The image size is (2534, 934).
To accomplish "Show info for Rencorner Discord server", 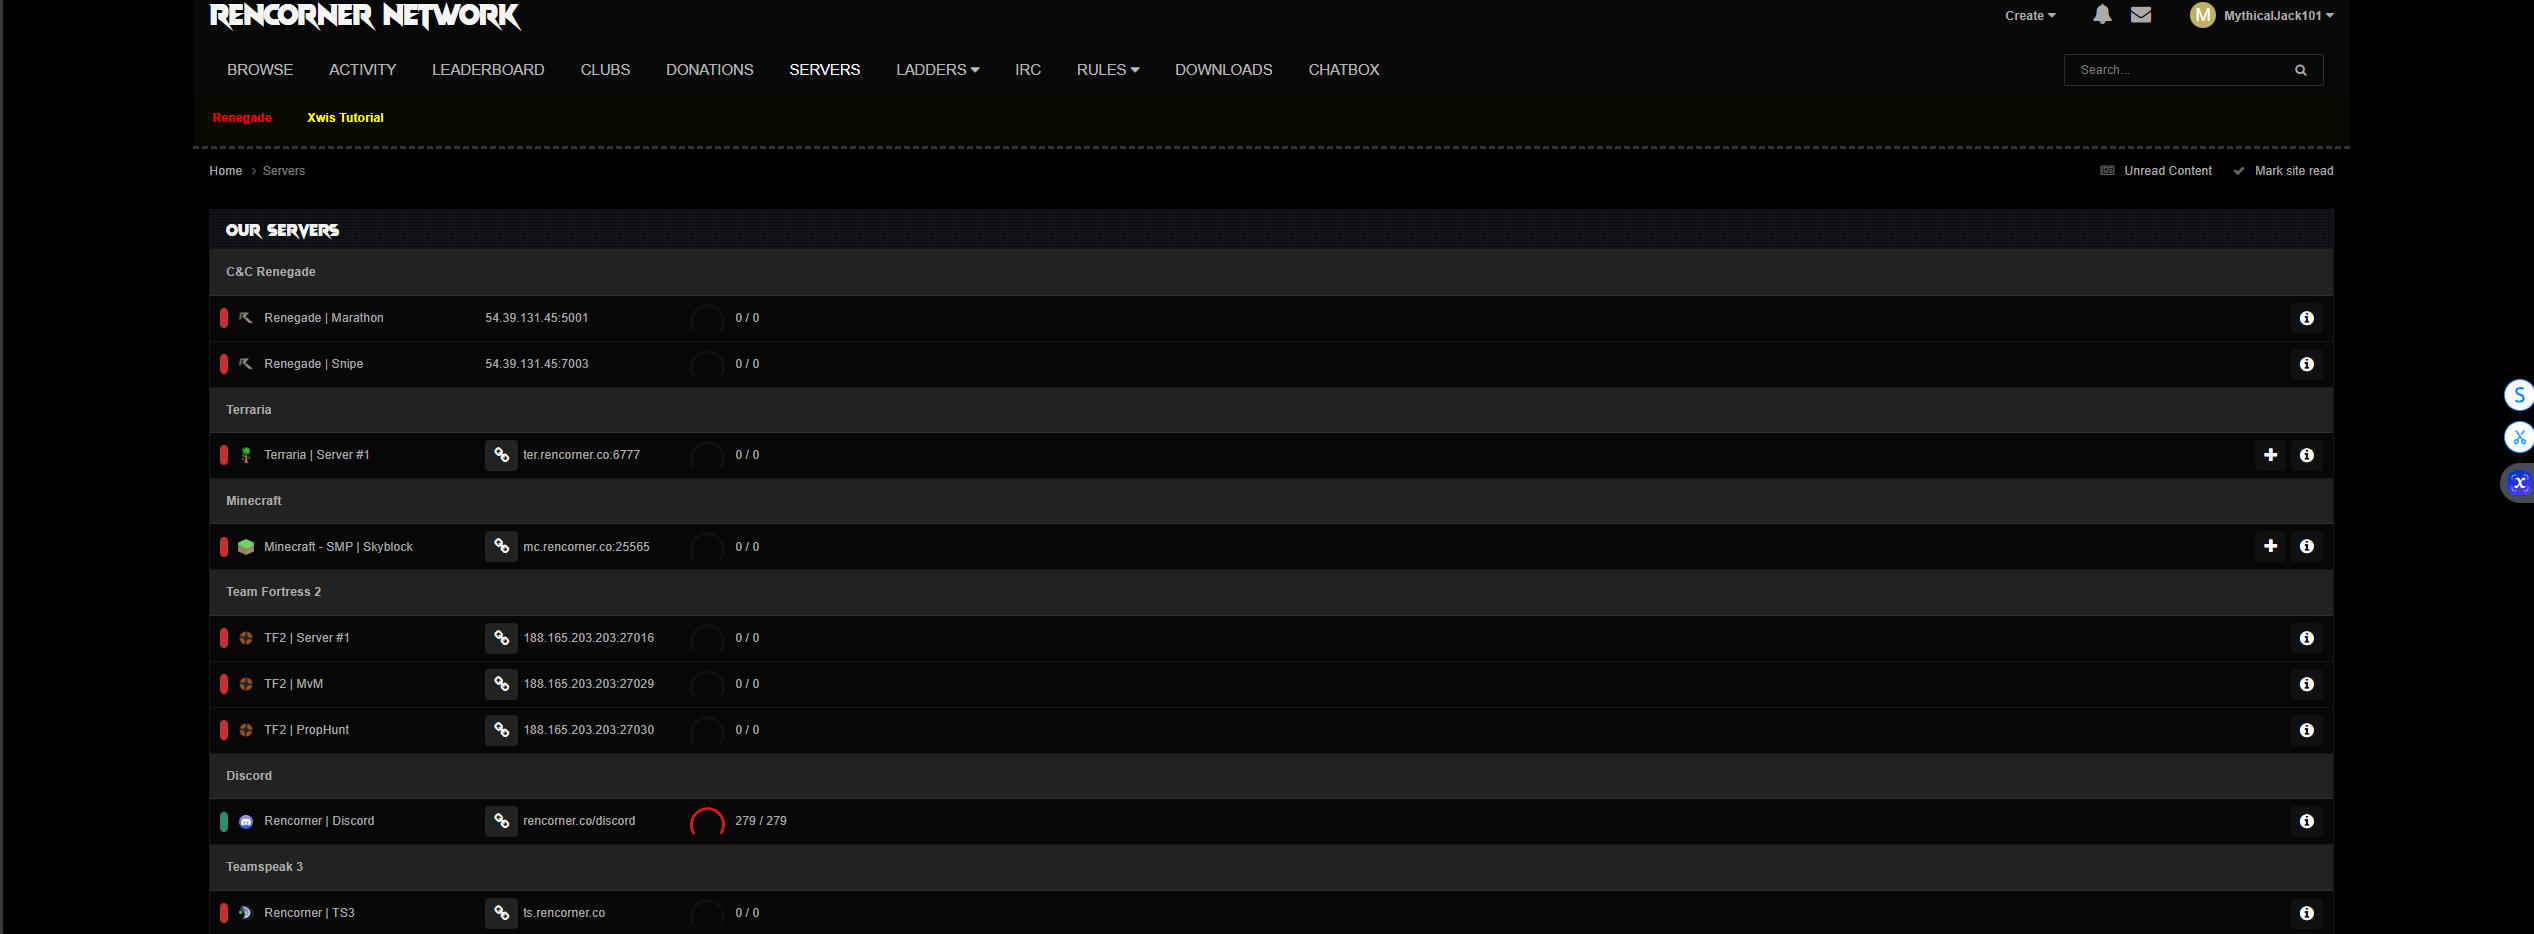I will [x=2306, y=821].
